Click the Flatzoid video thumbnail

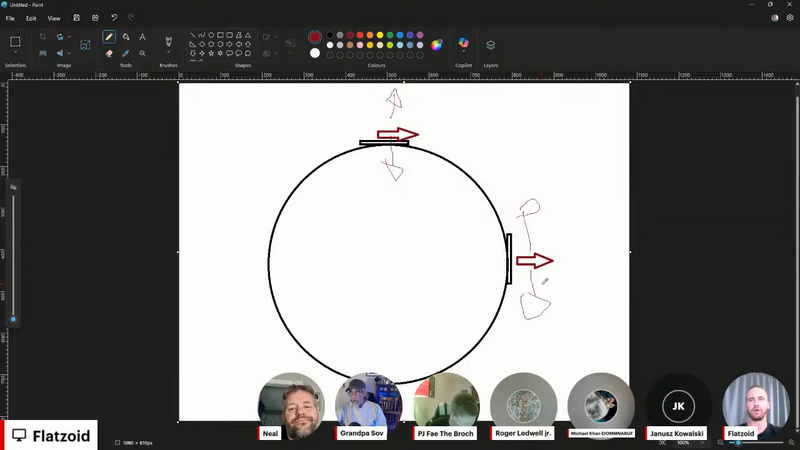coord(756,406)
